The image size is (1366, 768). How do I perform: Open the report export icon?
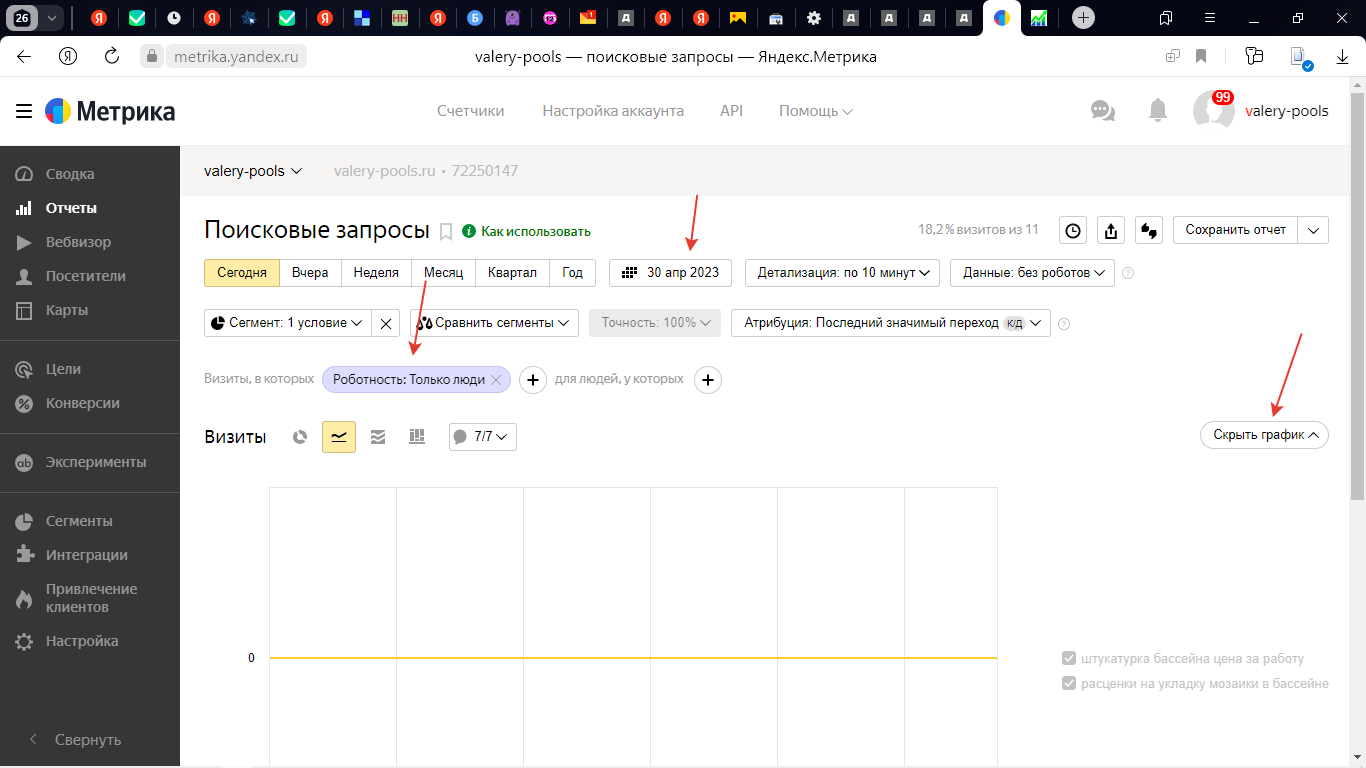1111,231
